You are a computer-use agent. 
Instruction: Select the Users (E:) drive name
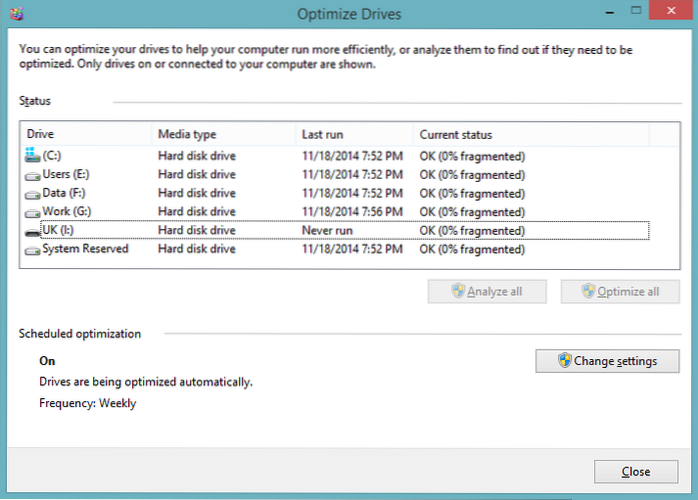pyautogui.click(x=66, y=174)
